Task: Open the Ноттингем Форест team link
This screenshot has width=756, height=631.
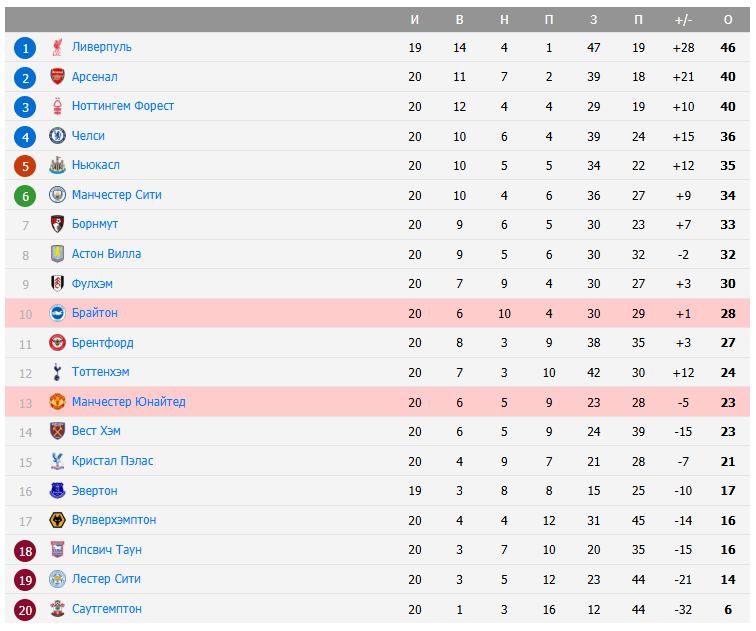Action: click(x=123, y=106)
